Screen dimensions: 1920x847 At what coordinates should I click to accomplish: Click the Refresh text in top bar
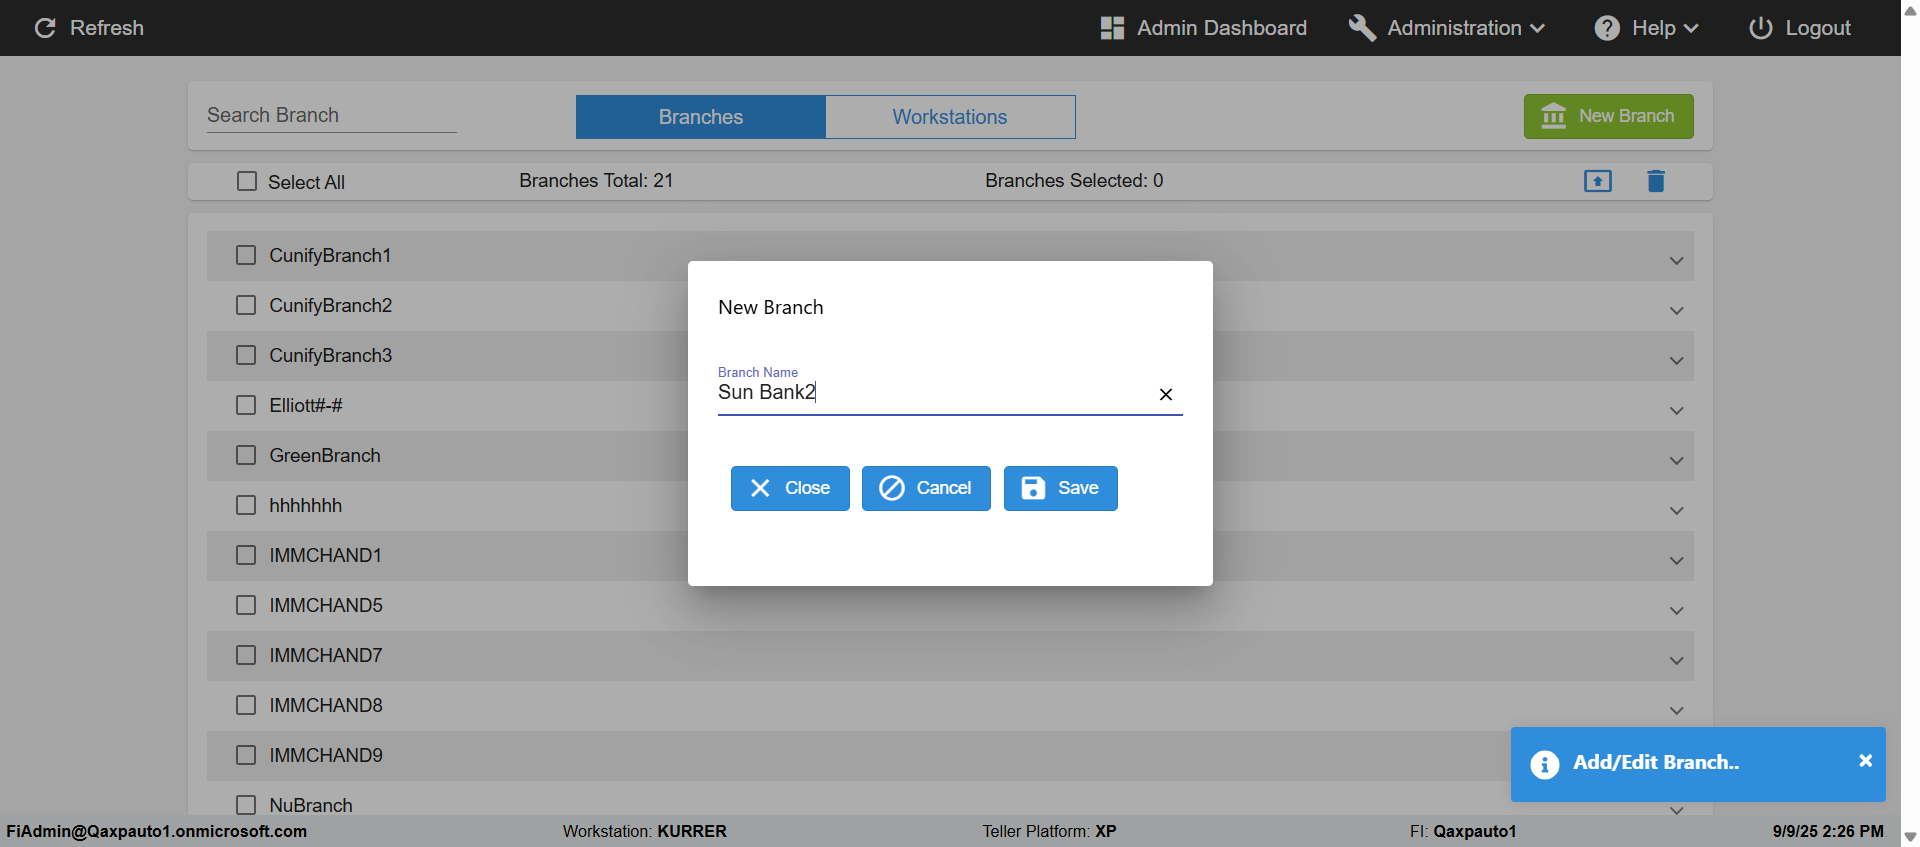click(x=107, y=28)
